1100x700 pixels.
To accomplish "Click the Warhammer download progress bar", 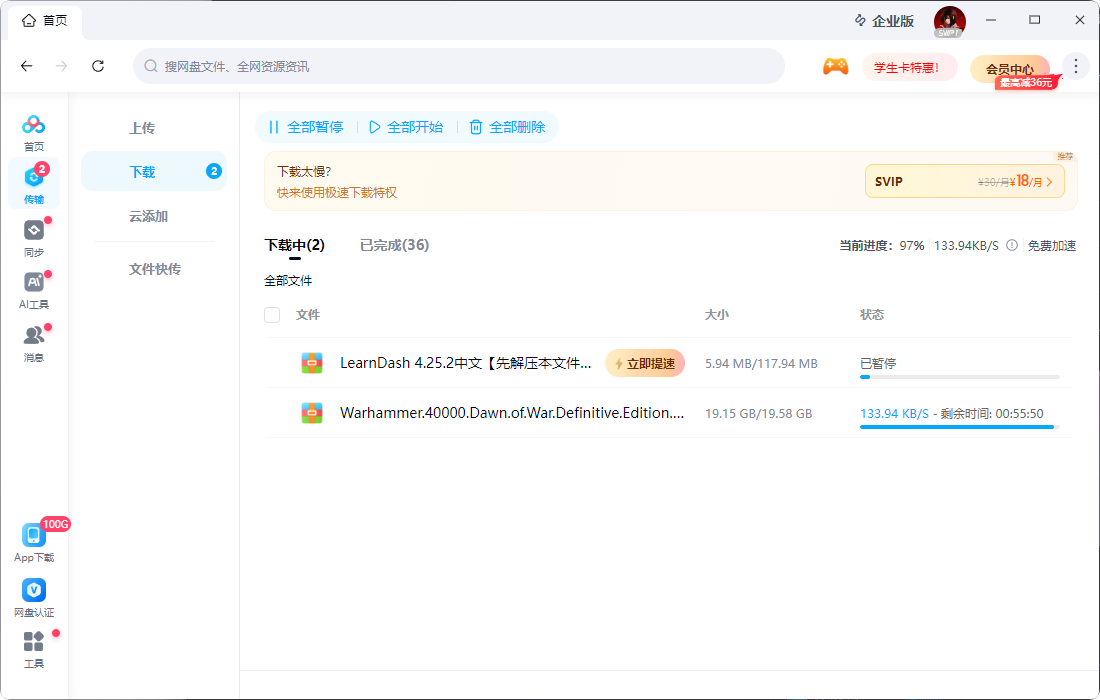I will (x=957, y=427).
